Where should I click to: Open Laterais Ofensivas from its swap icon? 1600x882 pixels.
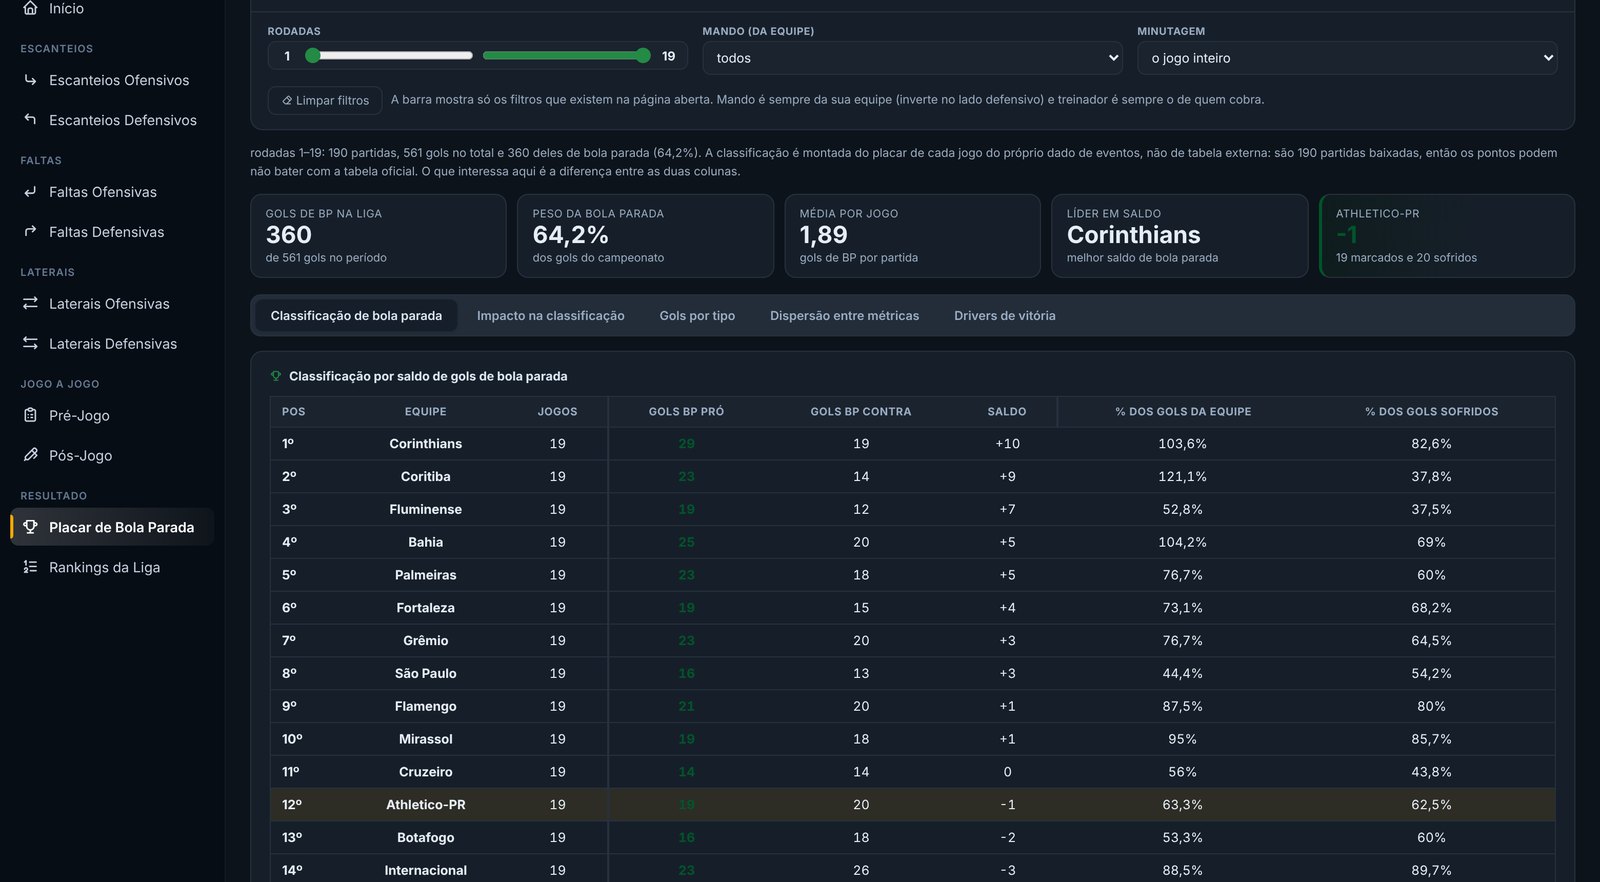pyautogui.click(x=30, y=304)
